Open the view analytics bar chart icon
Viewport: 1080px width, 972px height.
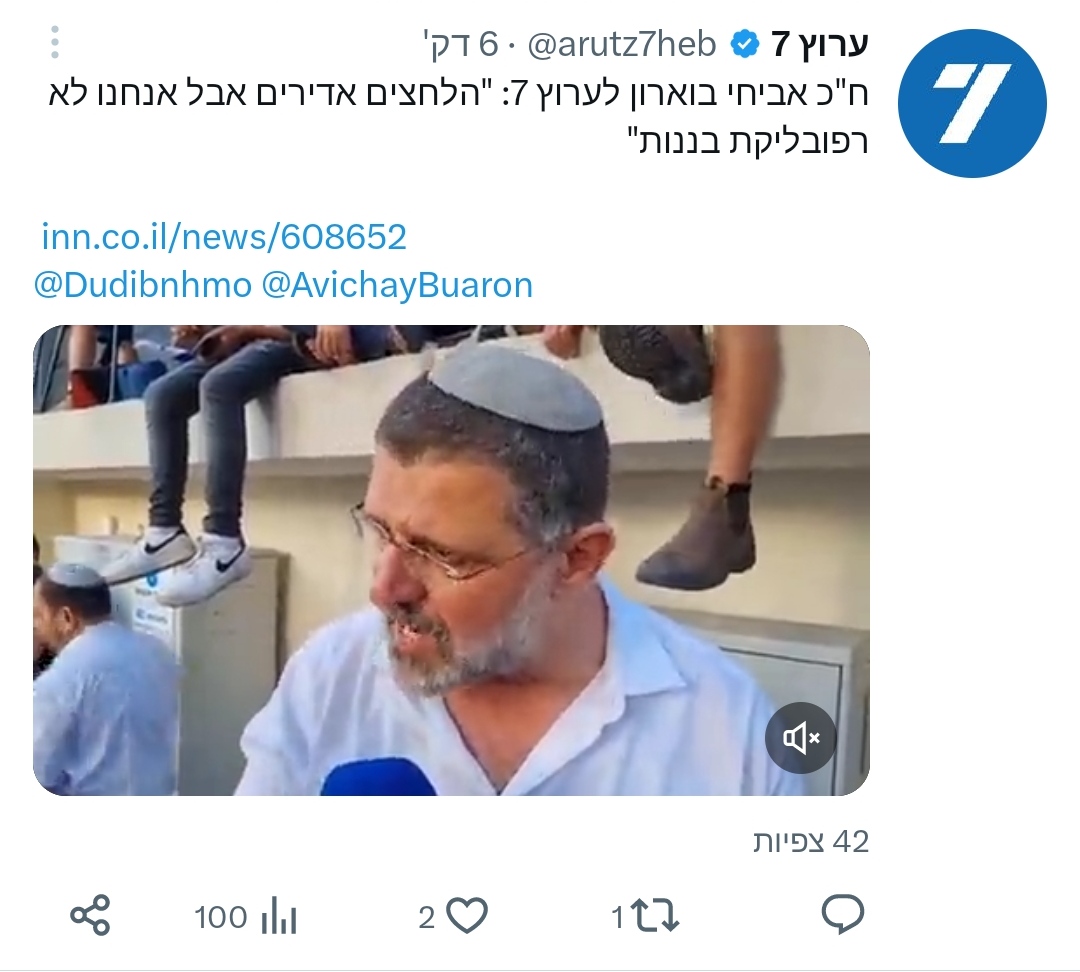(278, 917)
